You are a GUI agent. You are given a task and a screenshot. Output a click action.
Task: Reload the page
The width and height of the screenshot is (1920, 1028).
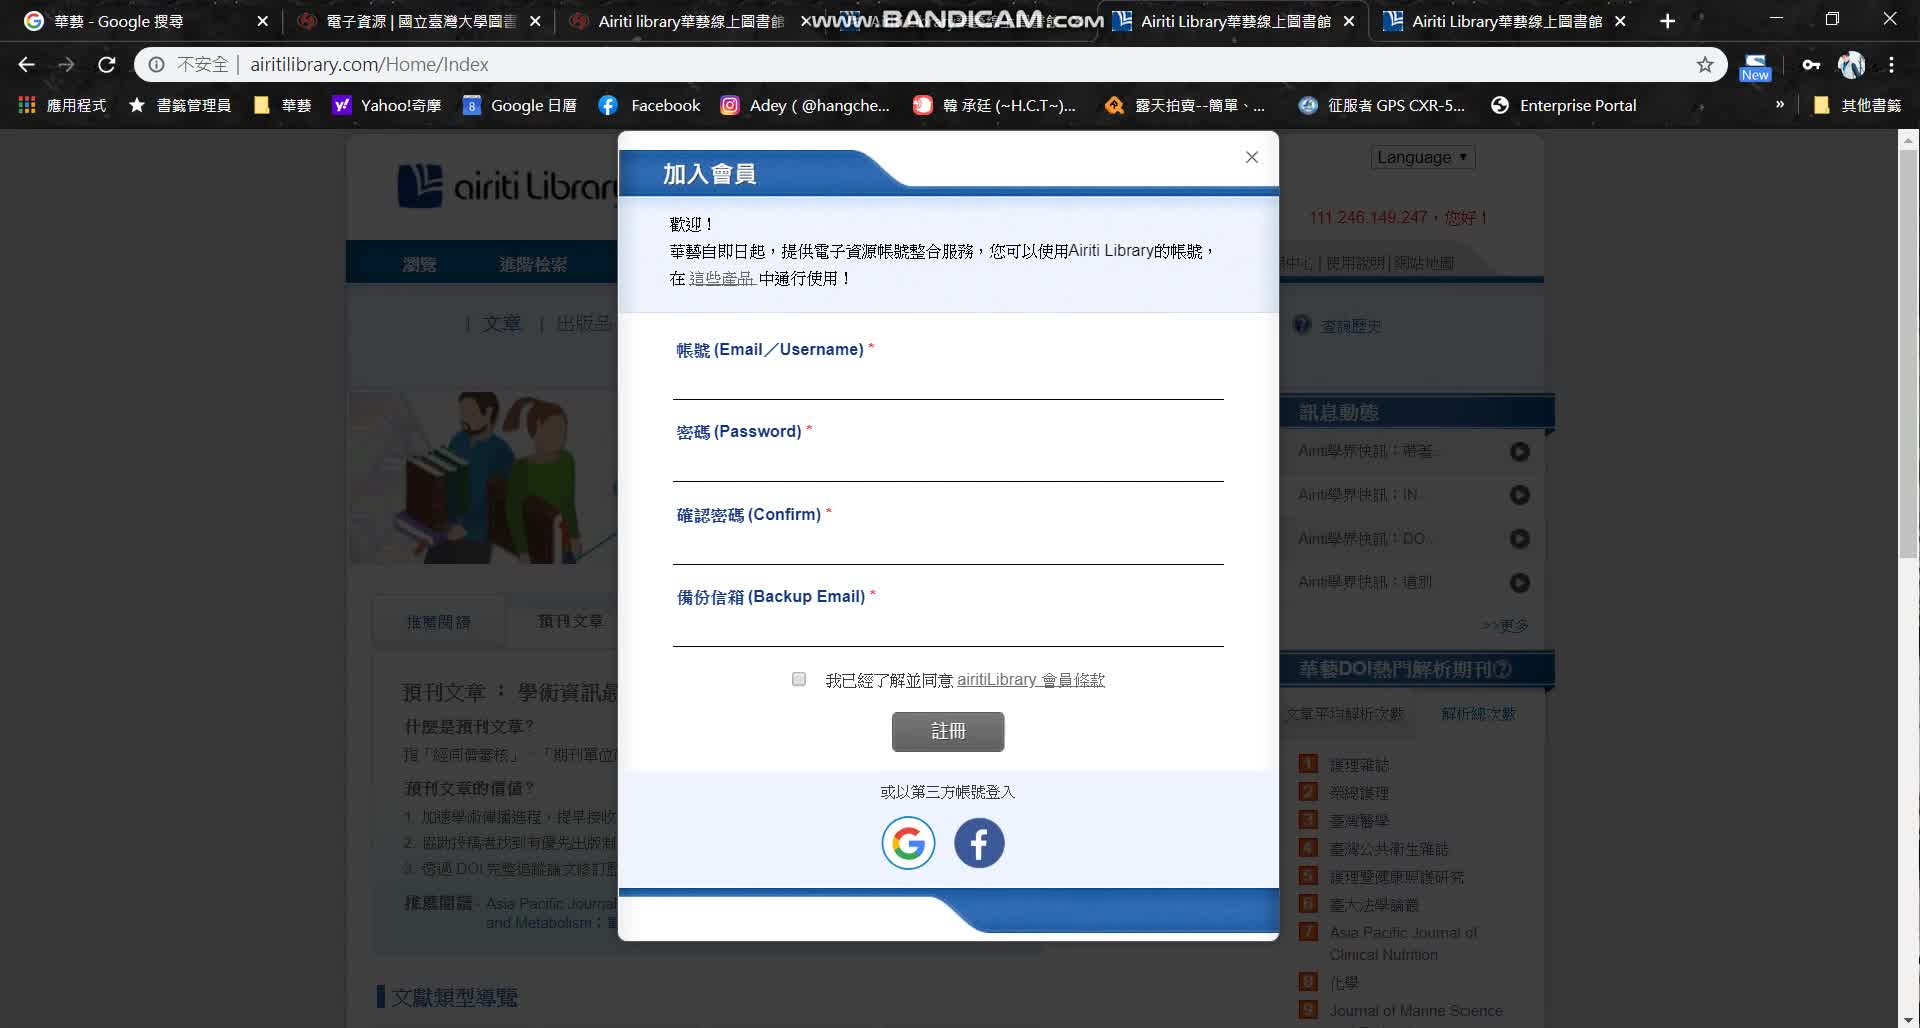pyautogui.click(x=106, y=64)
